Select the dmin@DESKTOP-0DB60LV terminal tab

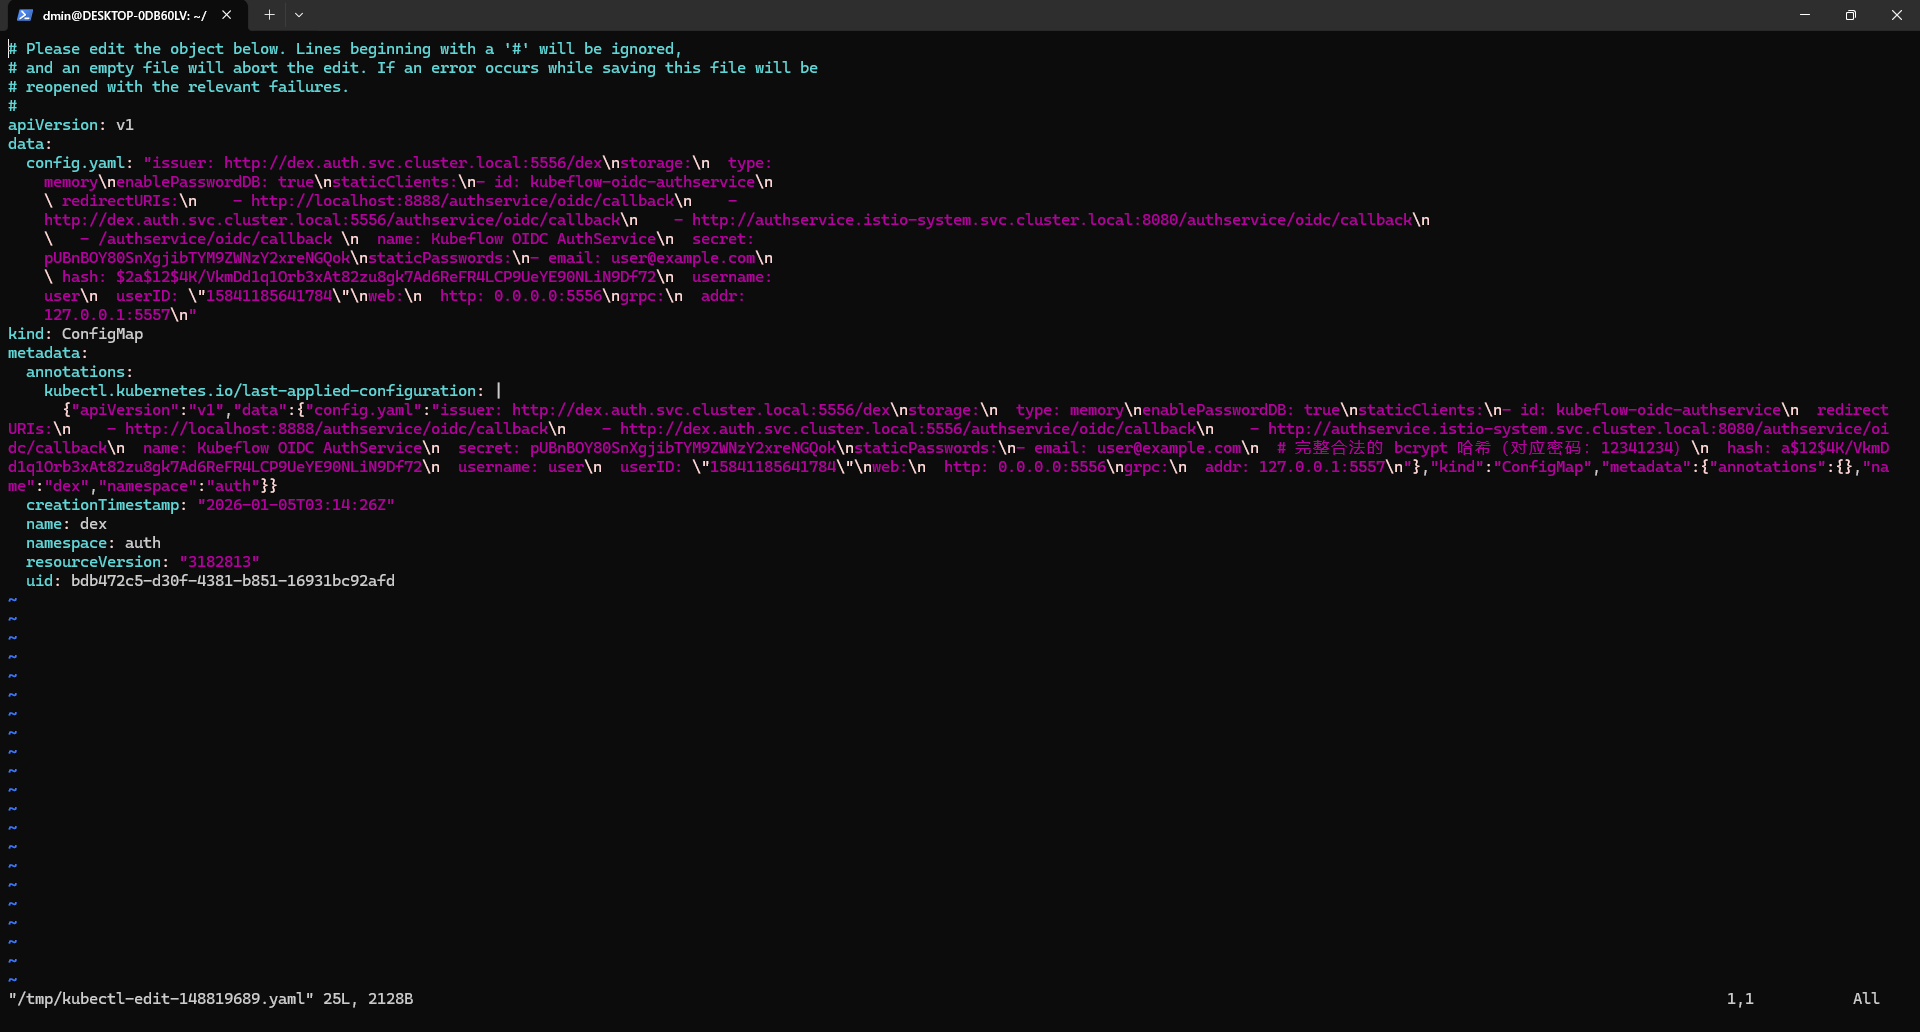click(125, 15)
